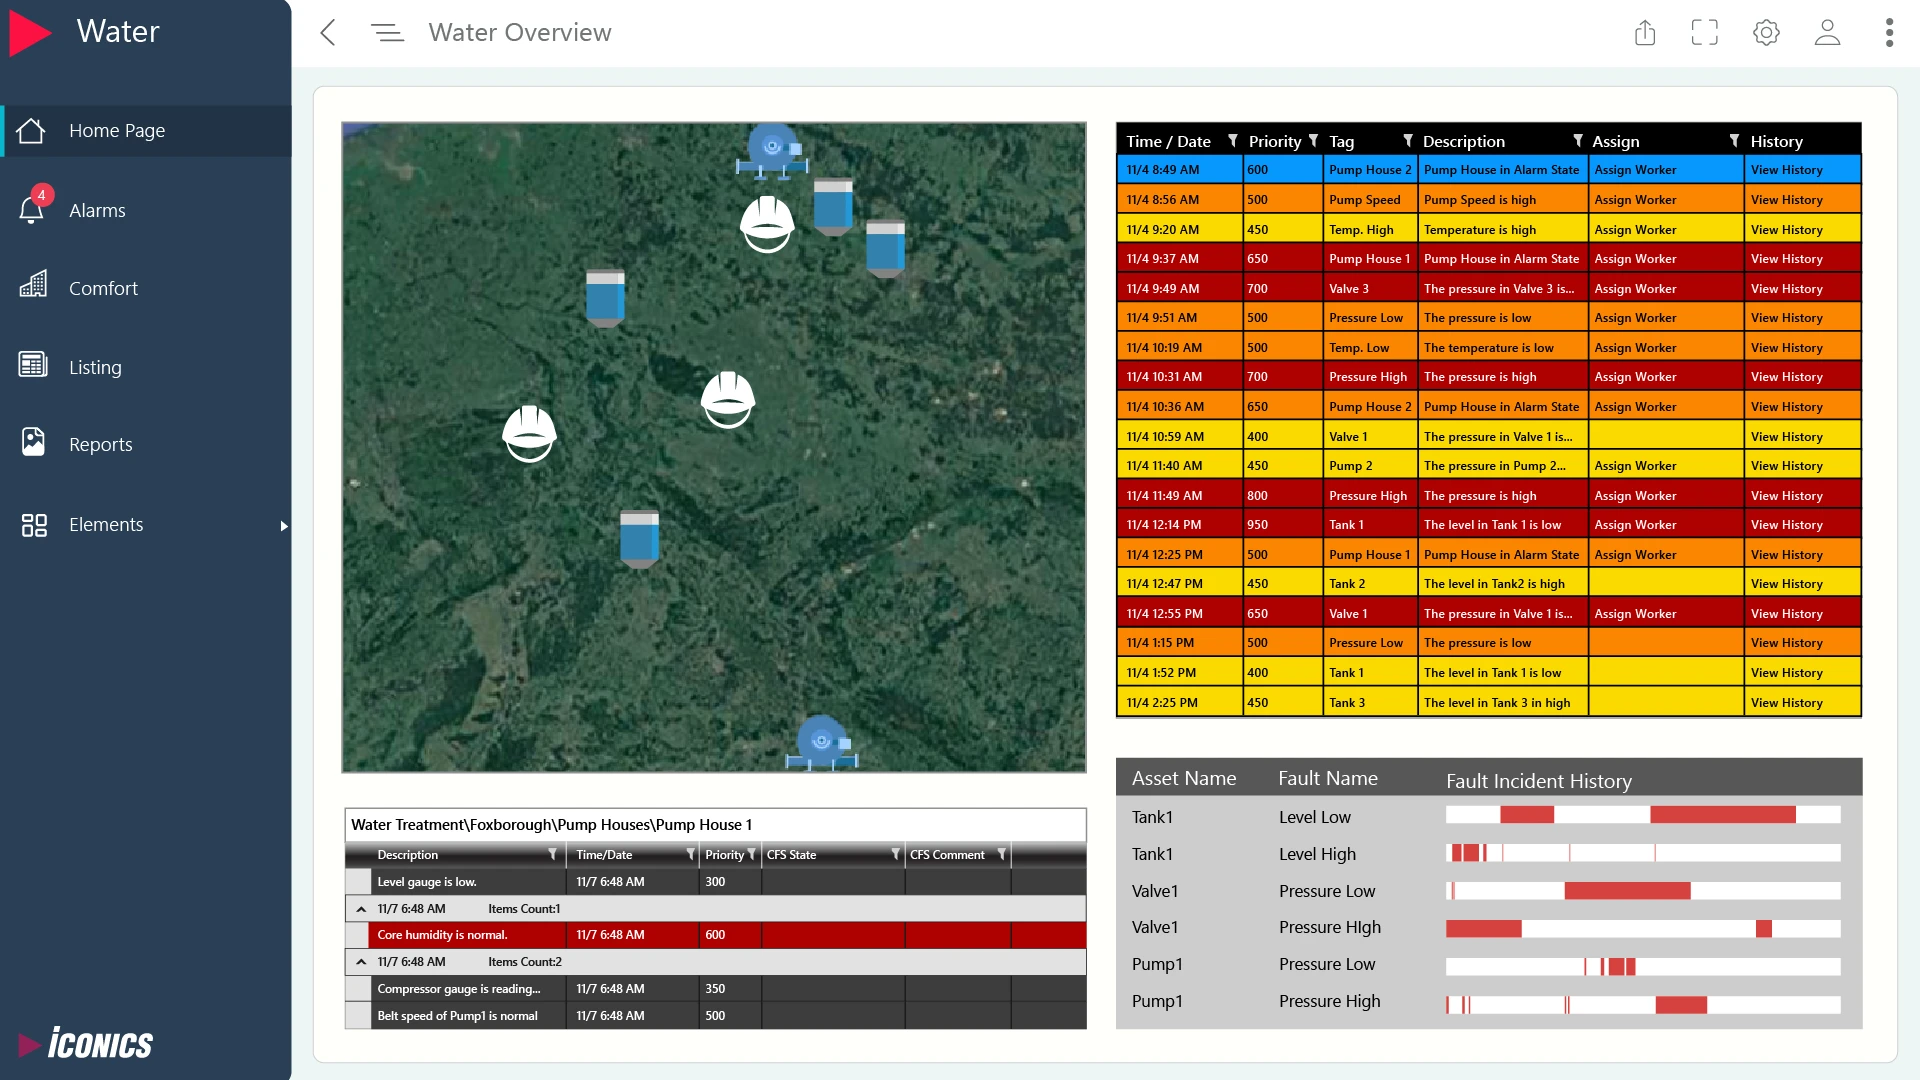Click the back arrow icon
This screenshot has height=1080, width=1920.
[x=328, y=33]
